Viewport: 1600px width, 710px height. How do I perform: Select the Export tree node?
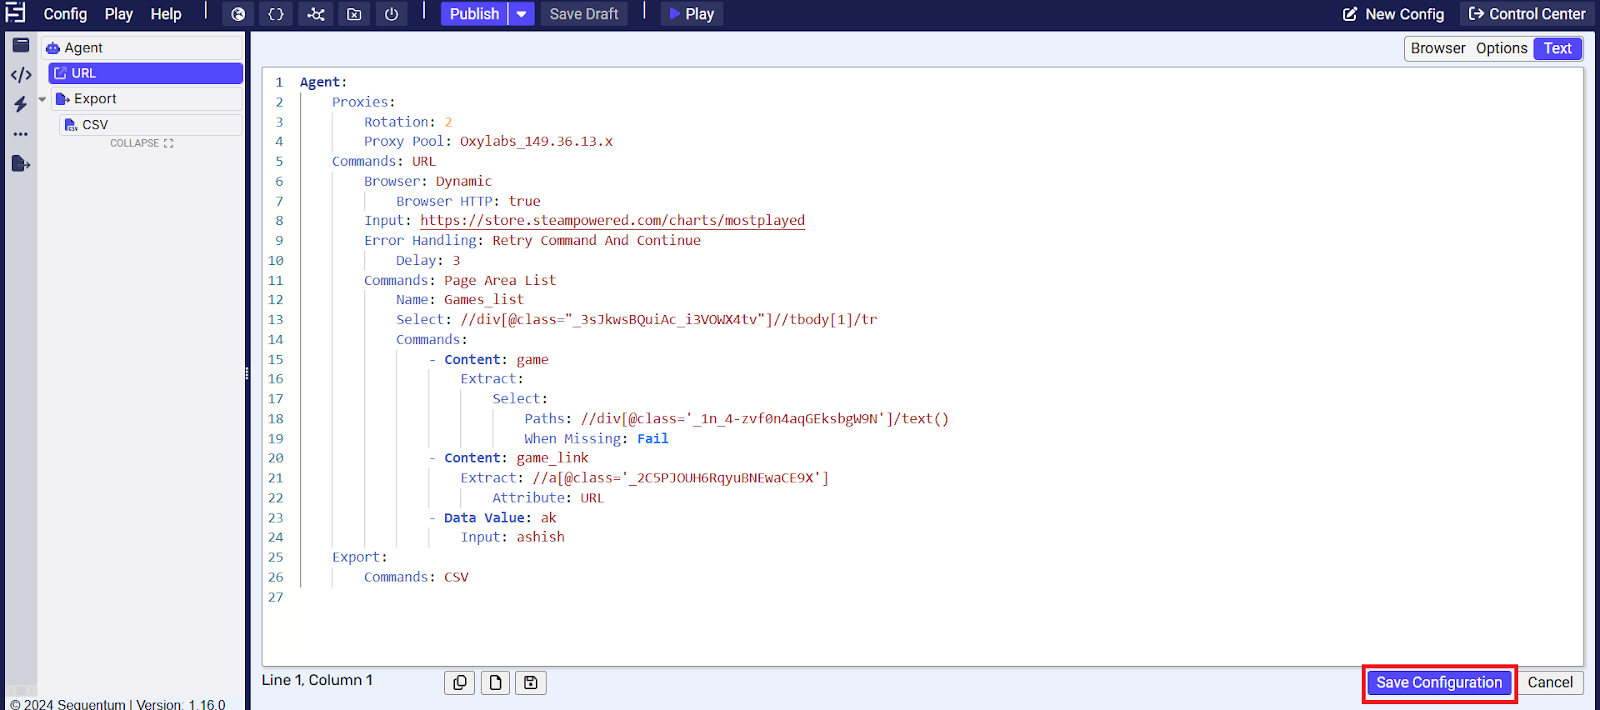146,99
